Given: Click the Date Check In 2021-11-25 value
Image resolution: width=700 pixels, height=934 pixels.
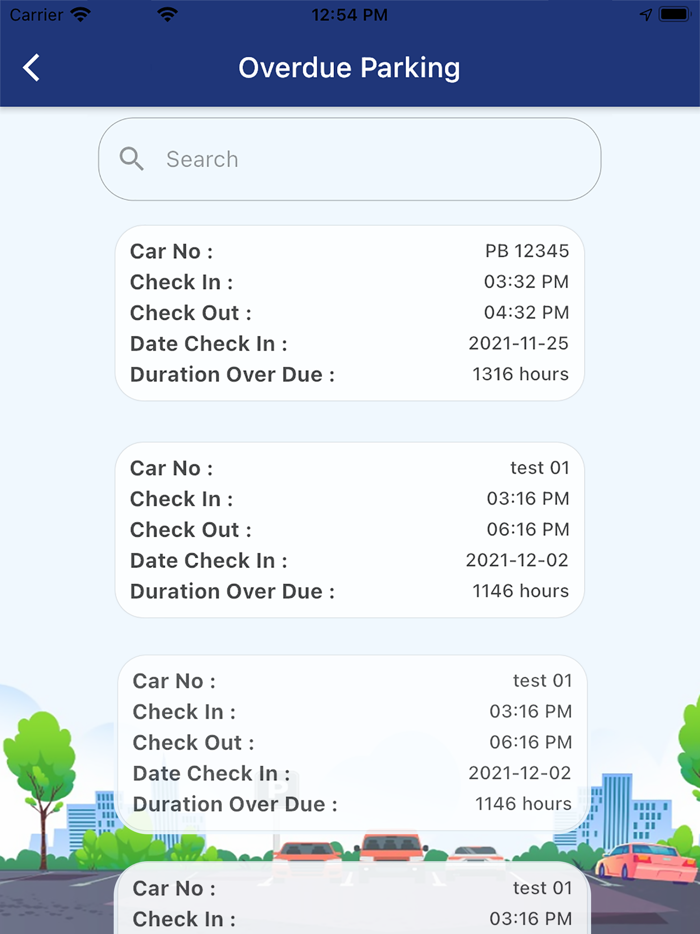Looking at the screenshot, I should pyautogui.click(x=519, y=343).
